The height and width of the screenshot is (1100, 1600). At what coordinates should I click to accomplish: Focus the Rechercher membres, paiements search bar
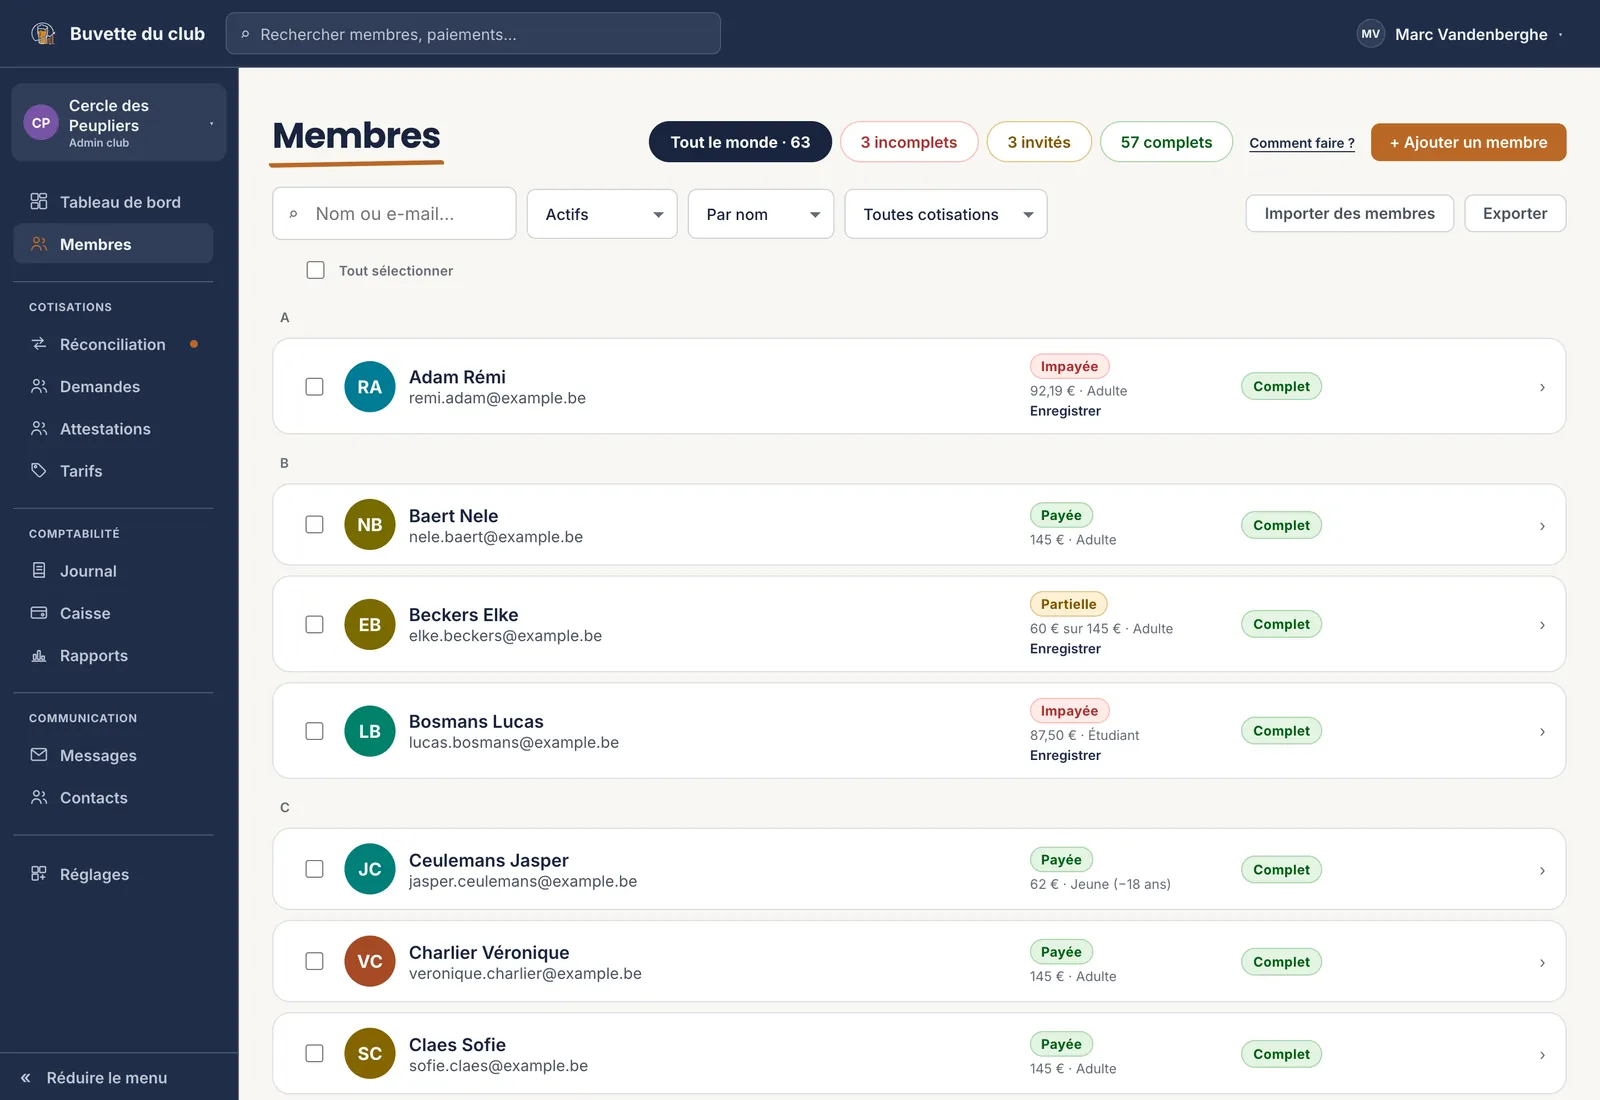(x=473, y=34)
